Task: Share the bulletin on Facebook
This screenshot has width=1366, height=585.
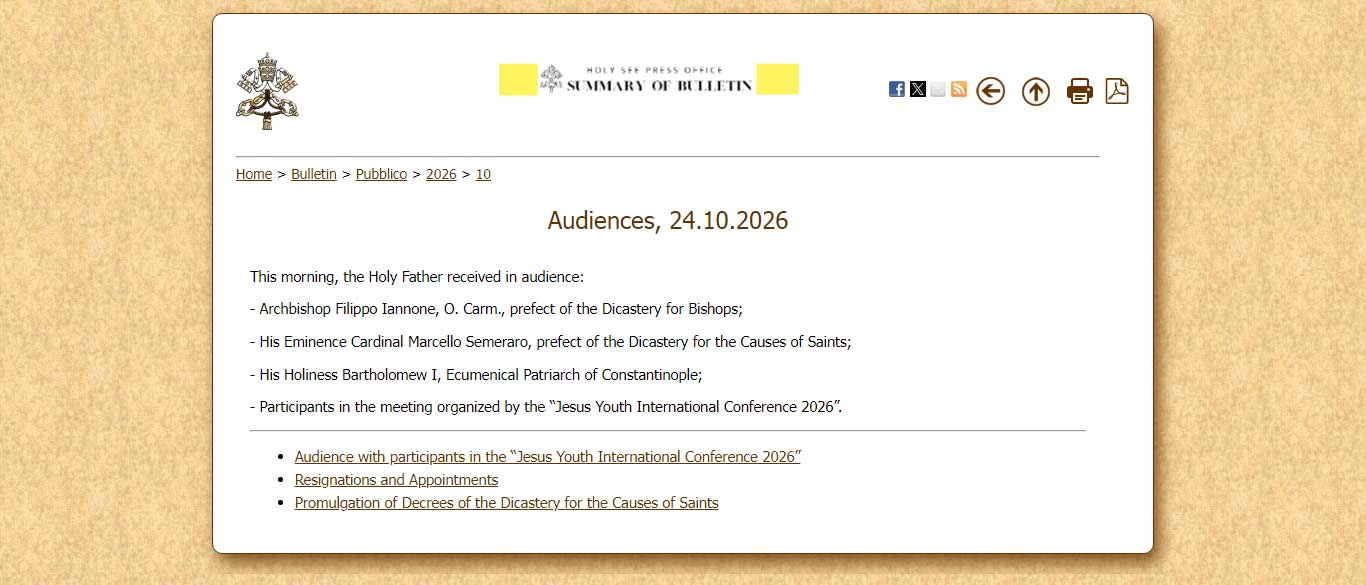Action: click(897, 89)
